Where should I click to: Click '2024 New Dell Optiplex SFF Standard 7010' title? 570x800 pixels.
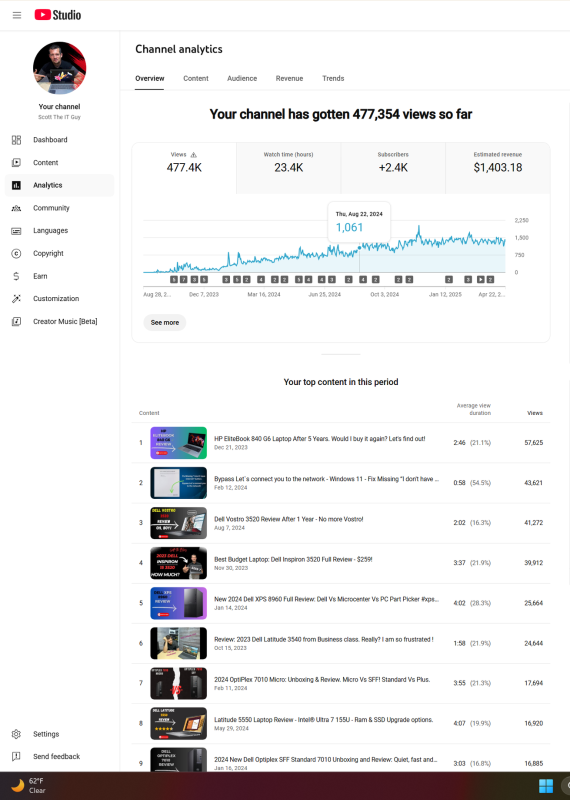[326, 760]
